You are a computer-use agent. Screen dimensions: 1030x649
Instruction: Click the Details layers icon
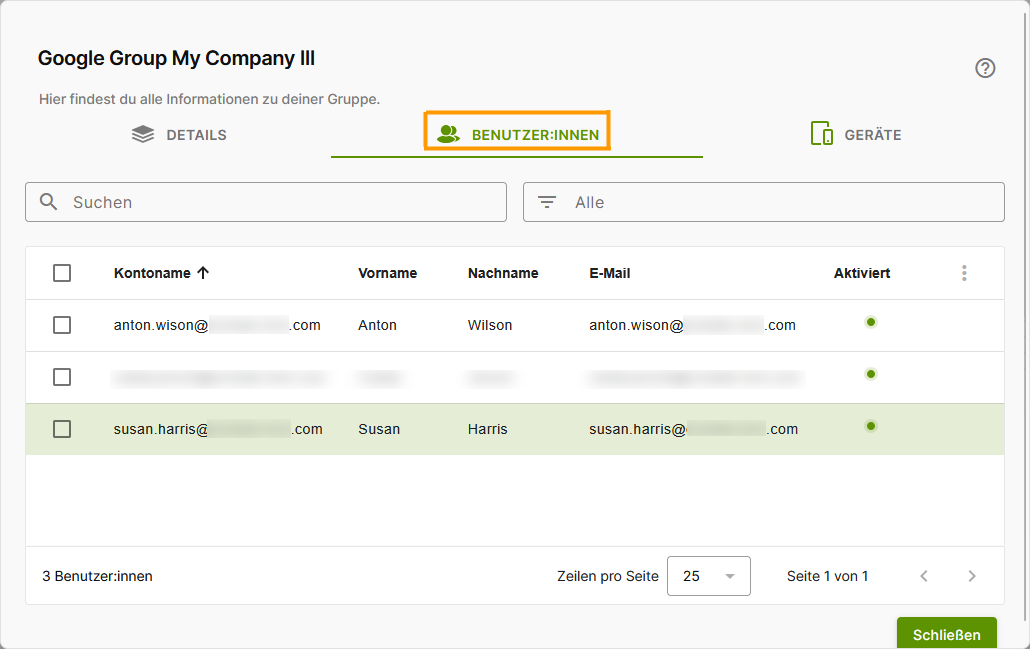tap(143, 134)
